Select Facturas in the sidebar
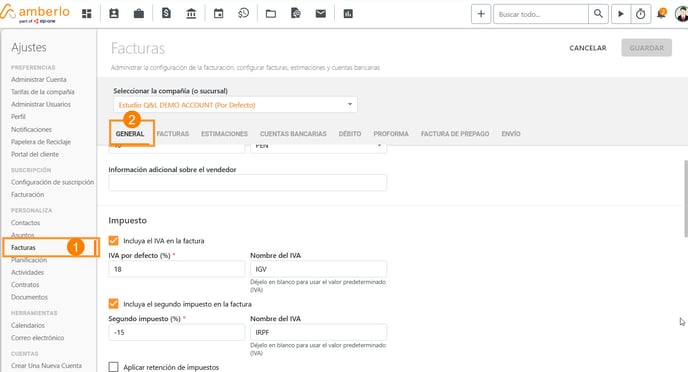 pyautogui.click(x=23, y=247)
